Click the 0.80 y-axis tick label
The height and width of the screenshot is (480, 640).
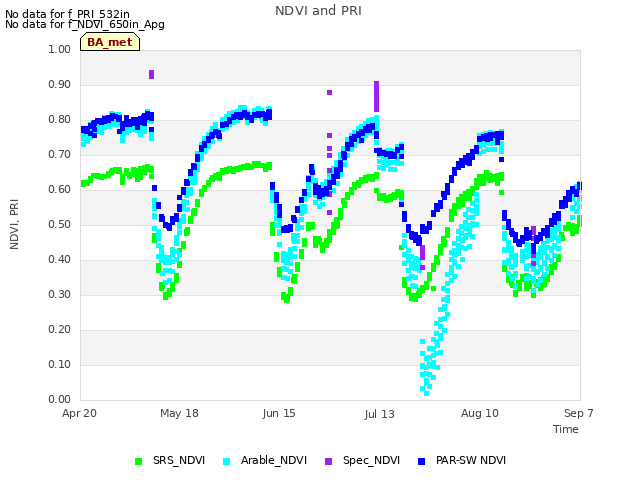point(60,120)
